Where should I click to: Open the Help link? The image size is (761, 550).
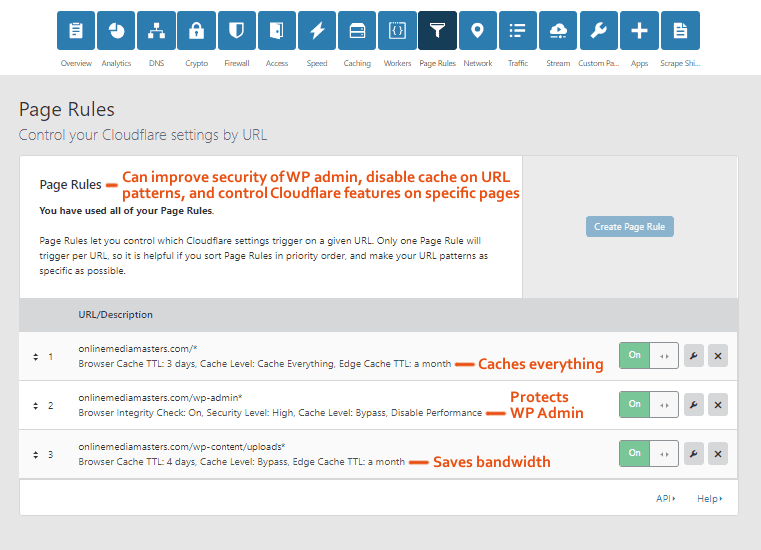(x=710, y=499)
